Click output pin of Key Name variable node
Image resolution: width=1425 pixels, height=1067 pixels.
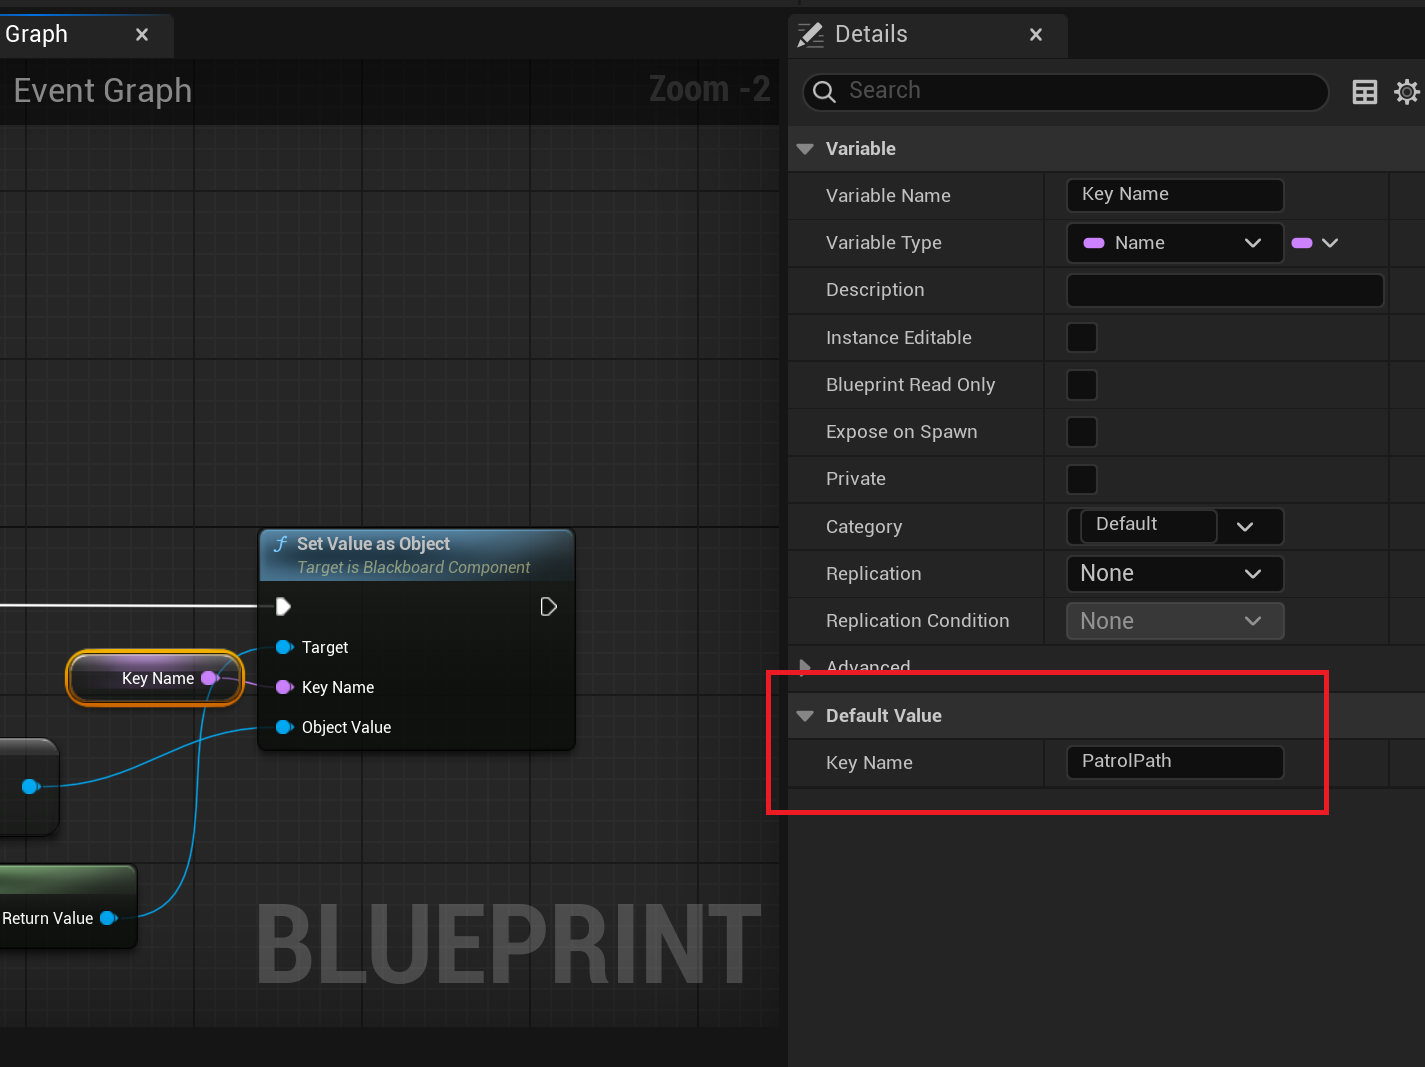pyautogui.click(x=210, y=678)
